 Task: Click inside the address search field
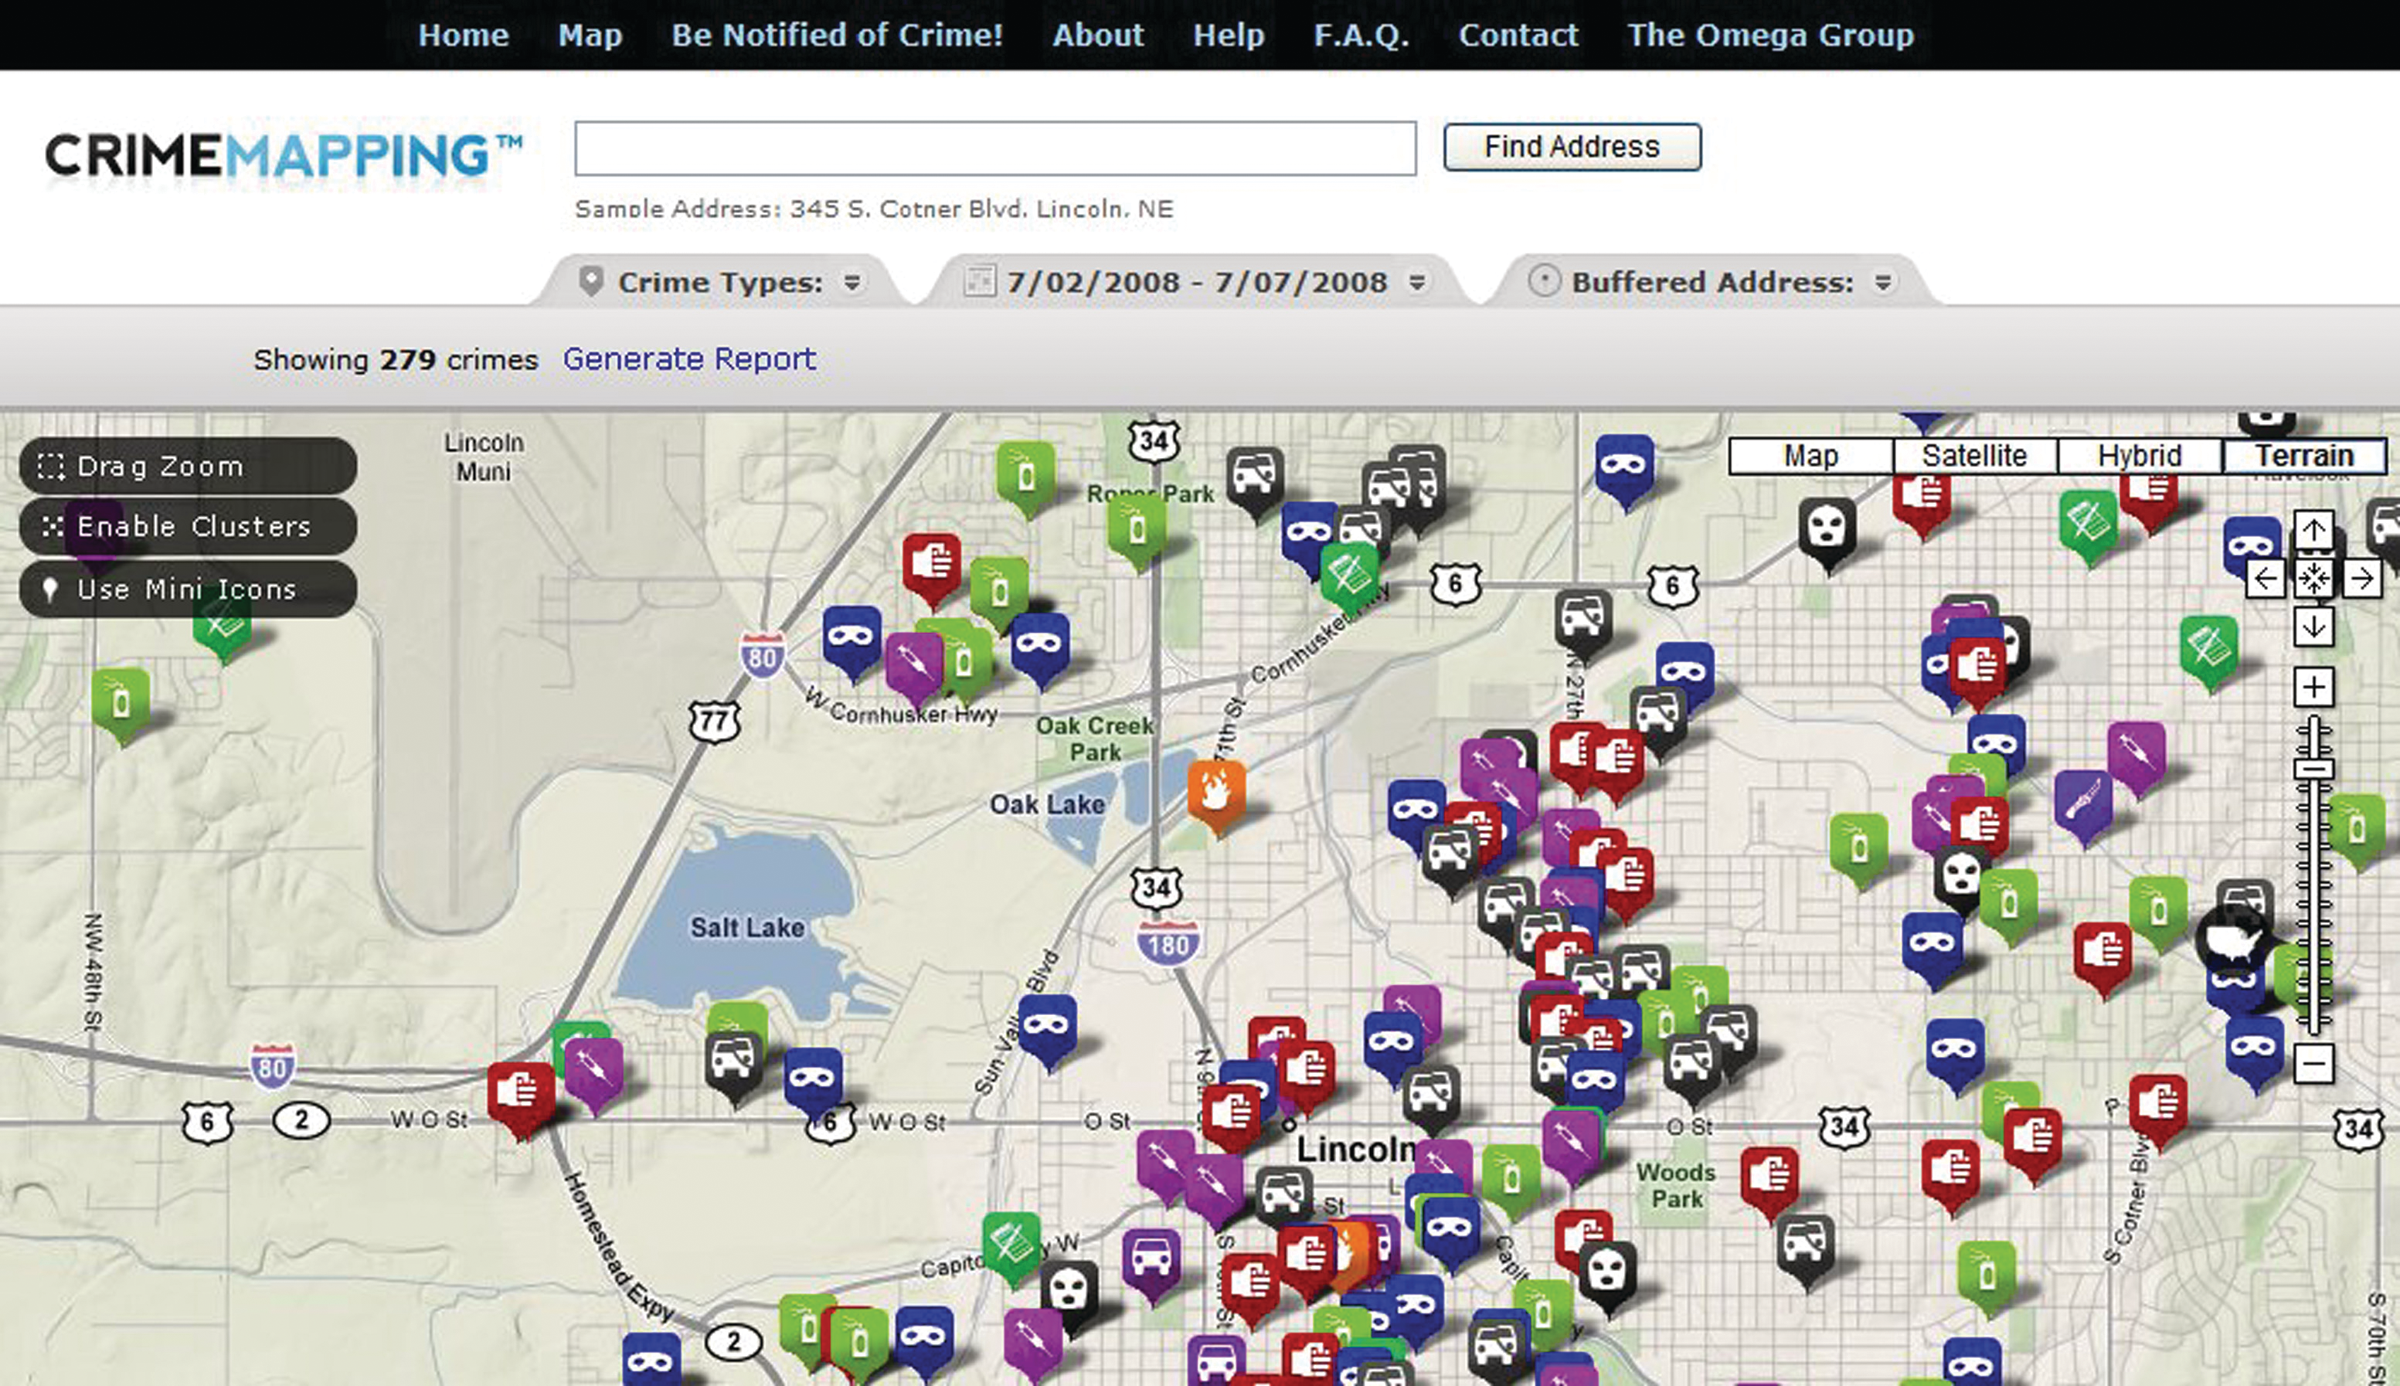click(995, 148)
